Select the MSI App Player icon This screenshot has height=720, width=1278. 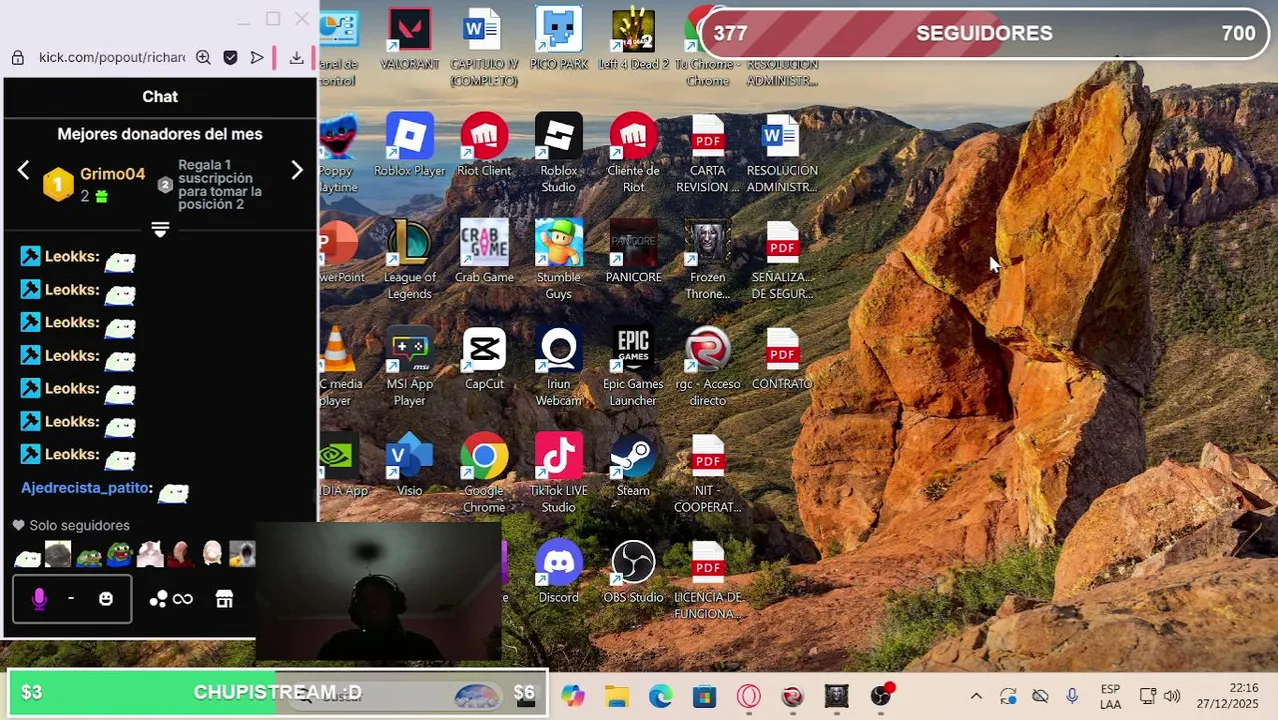tap(410, 367)
